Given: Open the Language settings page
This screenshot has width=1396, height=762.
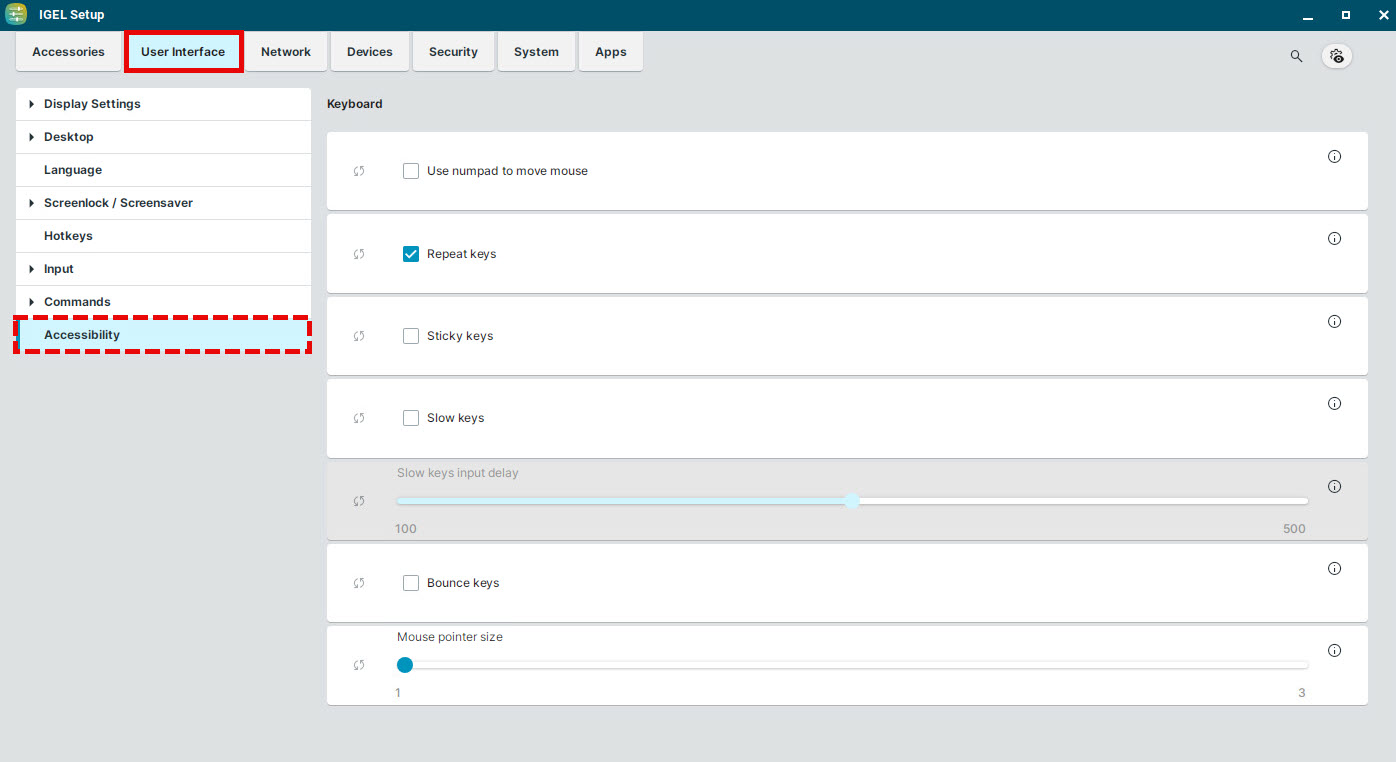Looking at the screenshot, I should pos(72,169).
